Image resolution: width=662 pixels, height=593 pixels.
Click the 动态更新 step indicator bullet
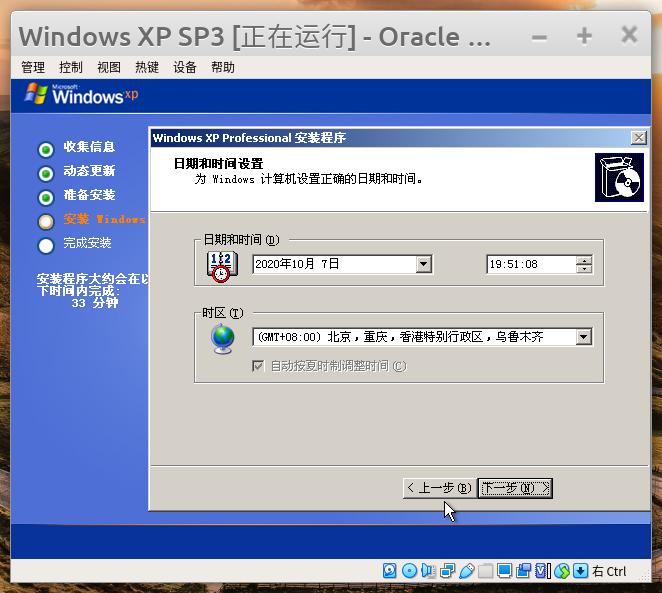point(46,173)
